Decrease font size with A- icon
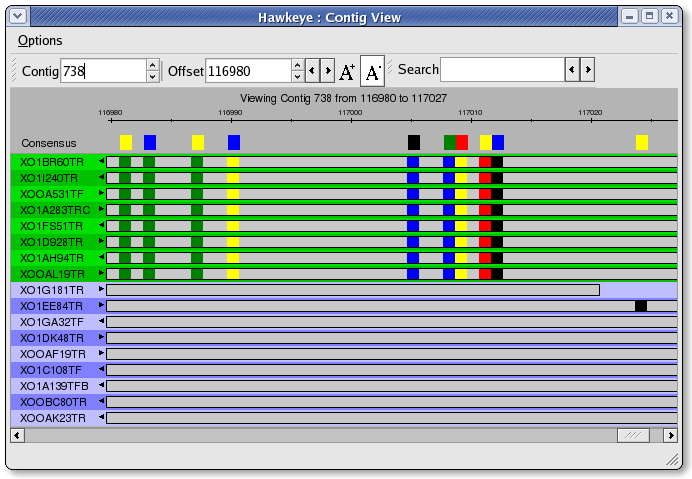This screenshot has width=692, height=479. [372, 71]
